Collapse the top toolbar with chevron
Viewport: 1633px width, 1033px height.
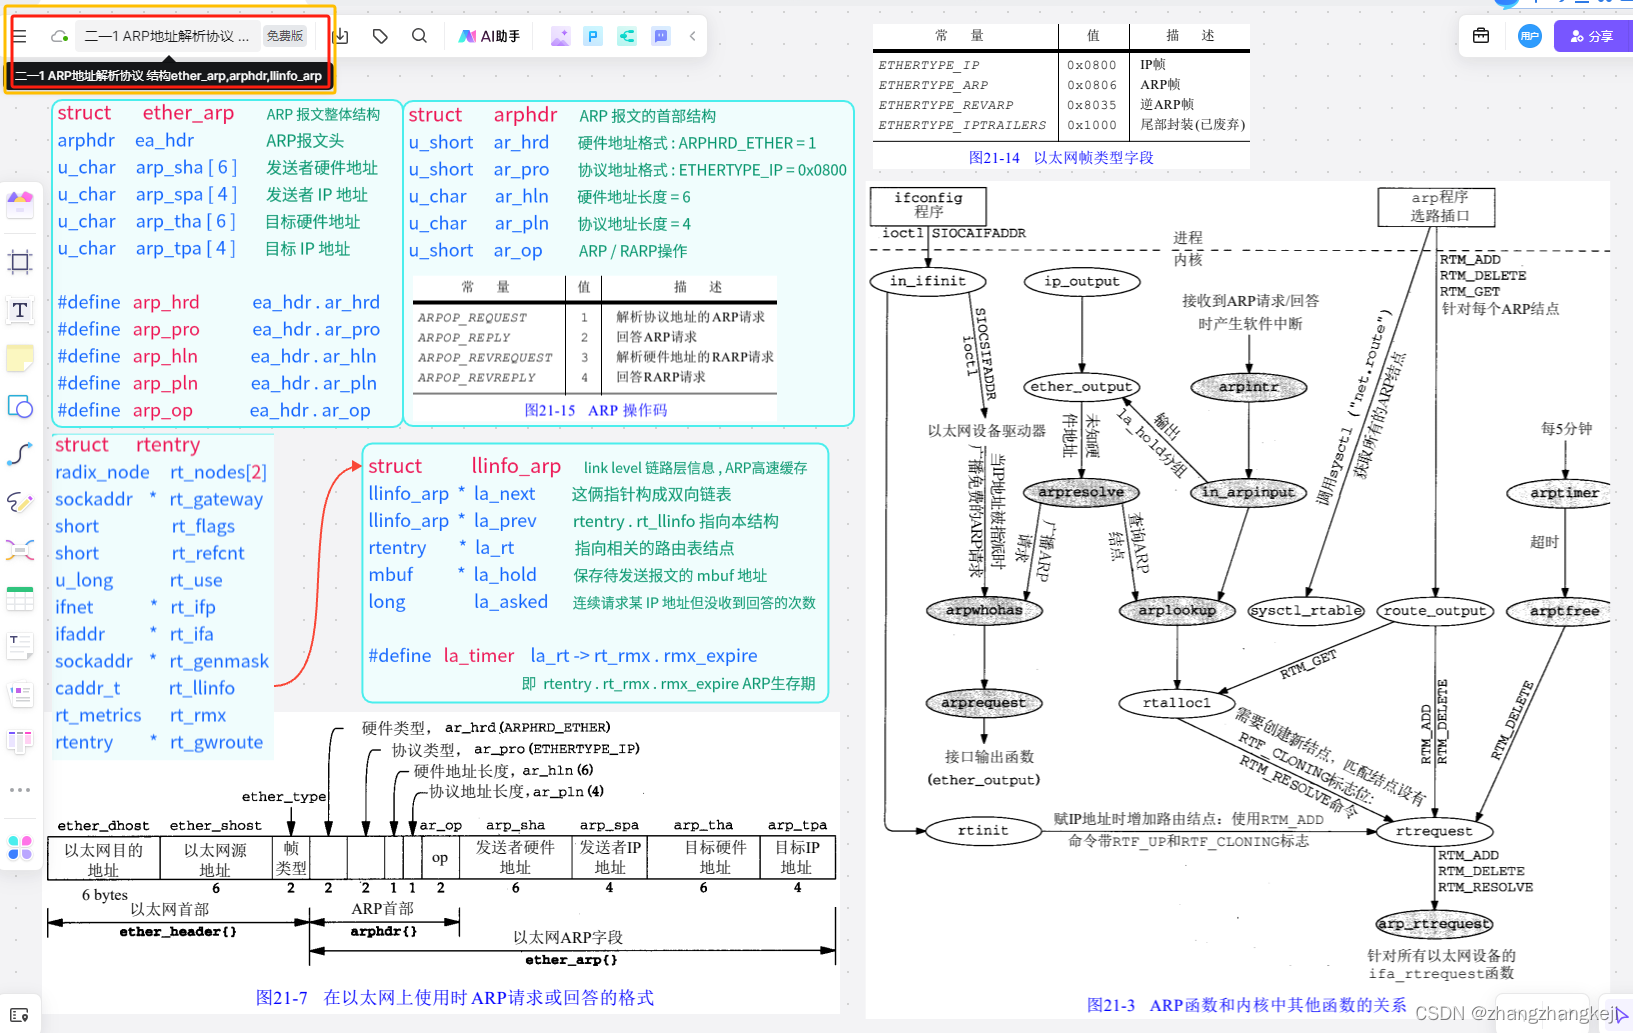692,36
